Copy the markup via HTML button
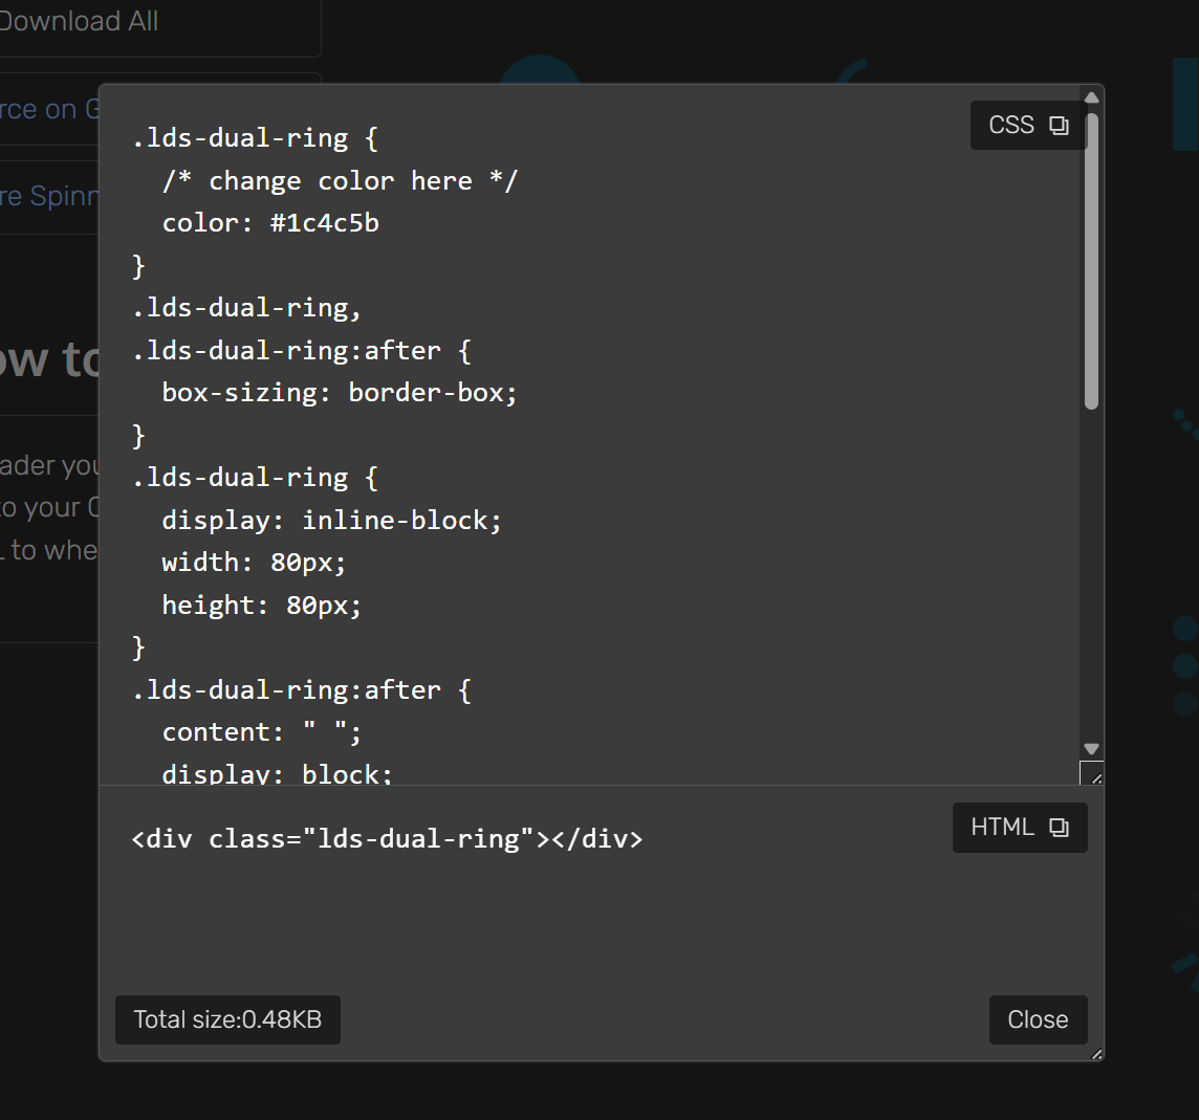 click(1019, 827)
